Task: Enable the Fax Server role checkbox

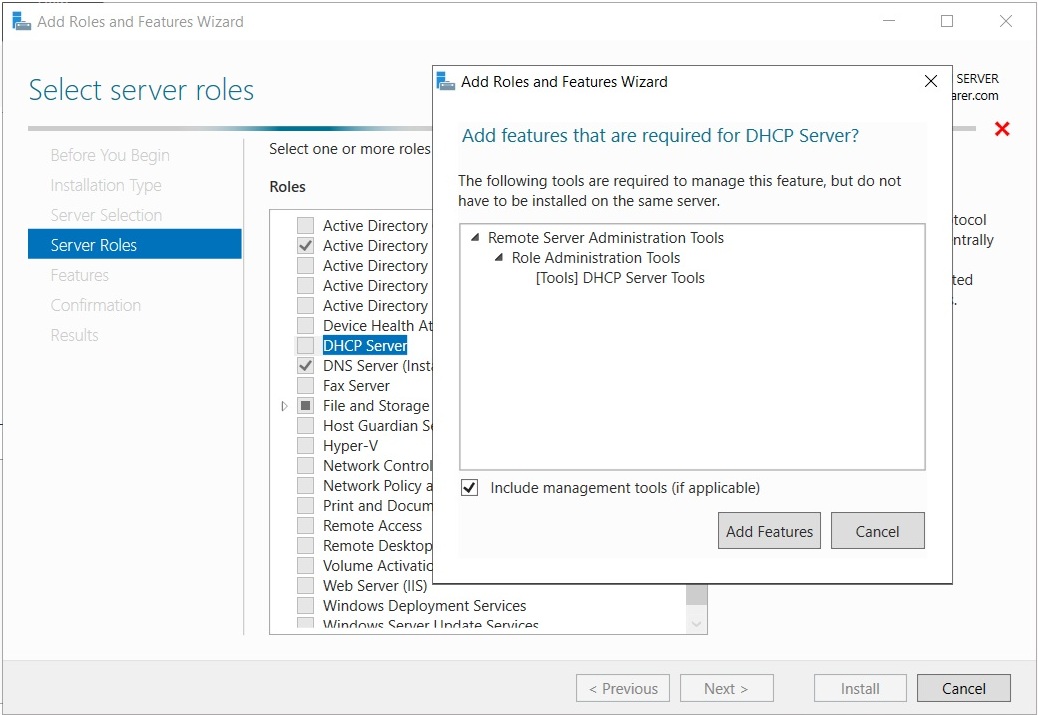Action: pos(305,386)
